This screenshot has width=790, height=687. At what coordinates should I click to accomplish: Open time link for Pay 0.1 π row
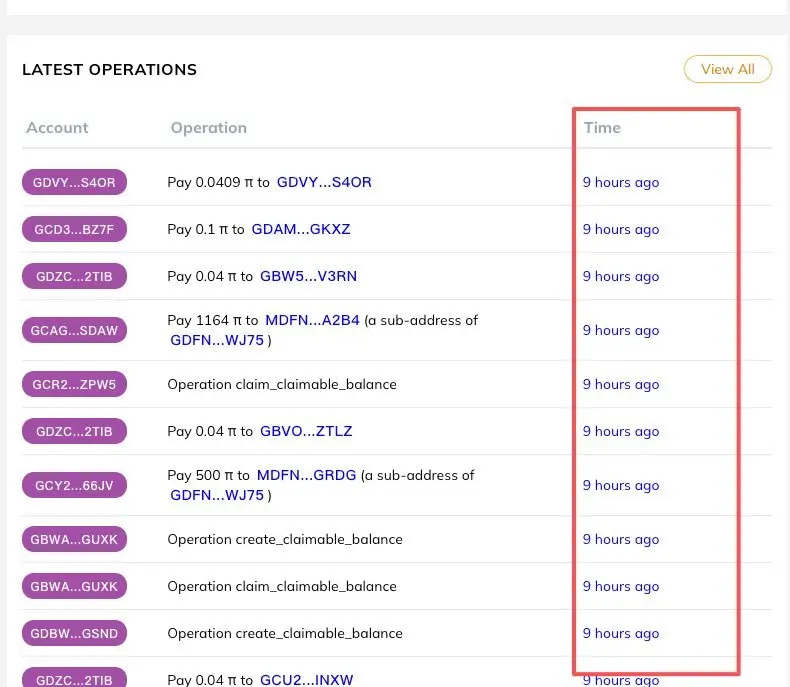tap(621, 229)
